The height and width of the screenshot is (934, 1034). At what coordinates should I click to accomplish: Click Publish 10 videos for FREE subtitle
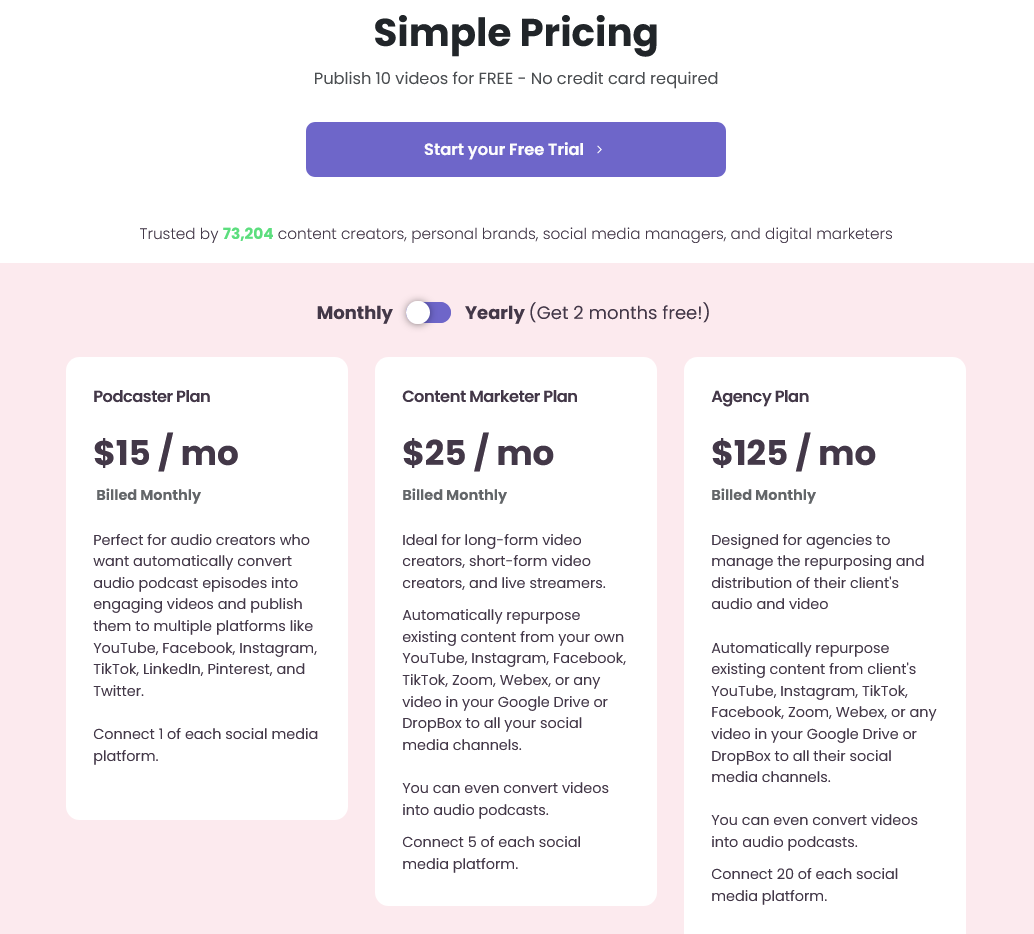coord(516,78)
